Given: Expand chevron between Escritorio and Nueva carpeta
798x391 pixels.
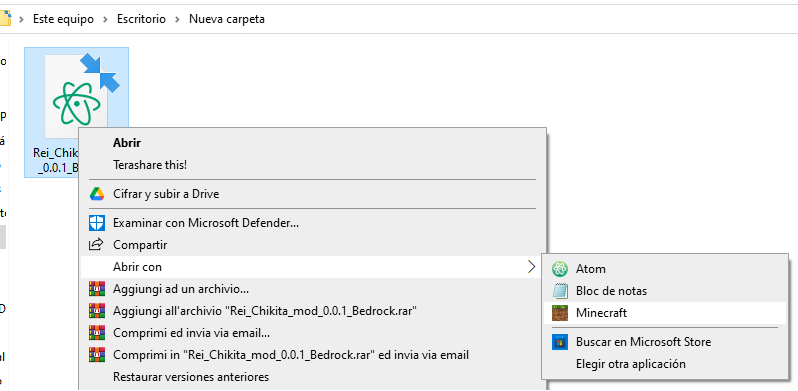Looking at the screenshot, I should (178, 19).
